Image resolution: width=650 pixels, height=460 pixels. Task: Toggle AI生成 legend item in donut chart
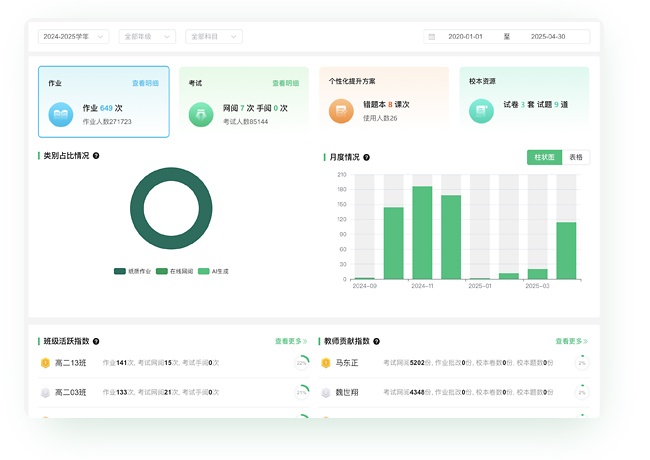point(214,271)
